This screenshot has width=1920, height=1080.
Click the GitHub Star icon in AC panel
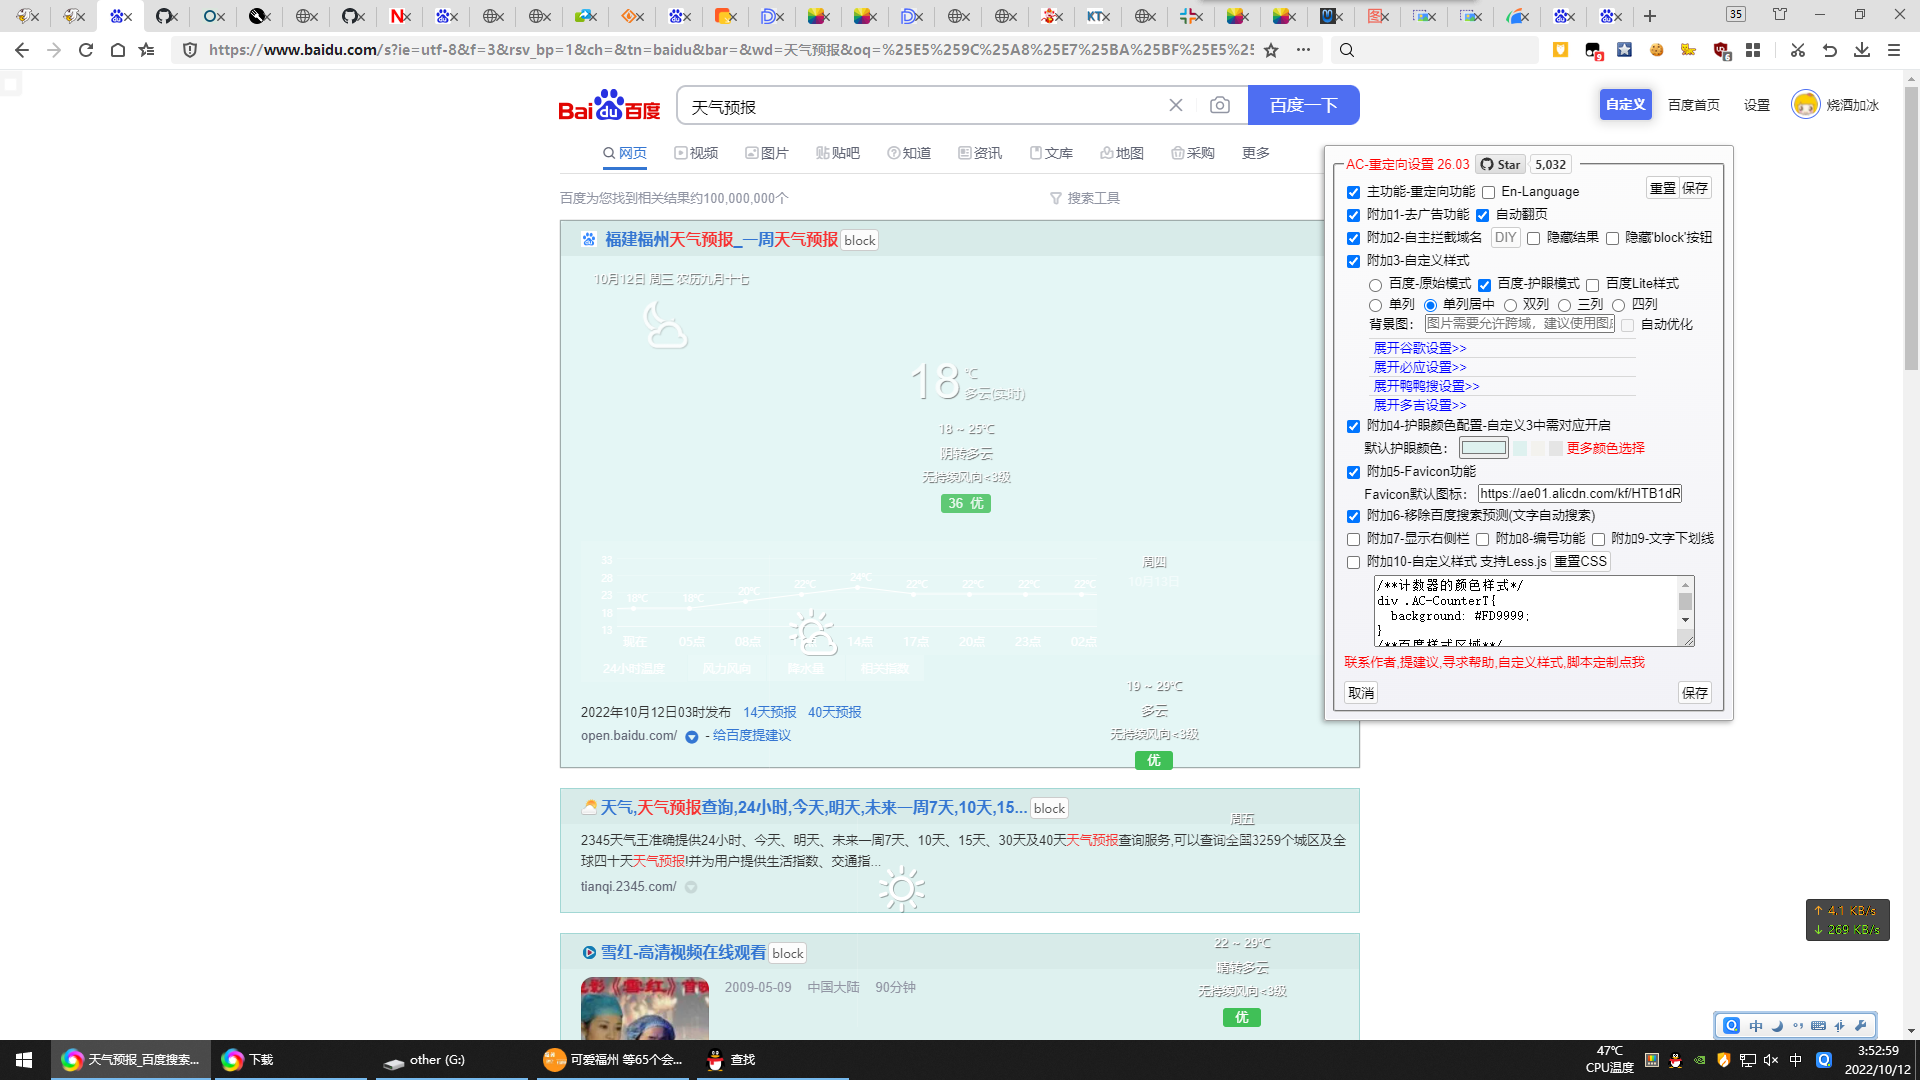(1487, 164)
